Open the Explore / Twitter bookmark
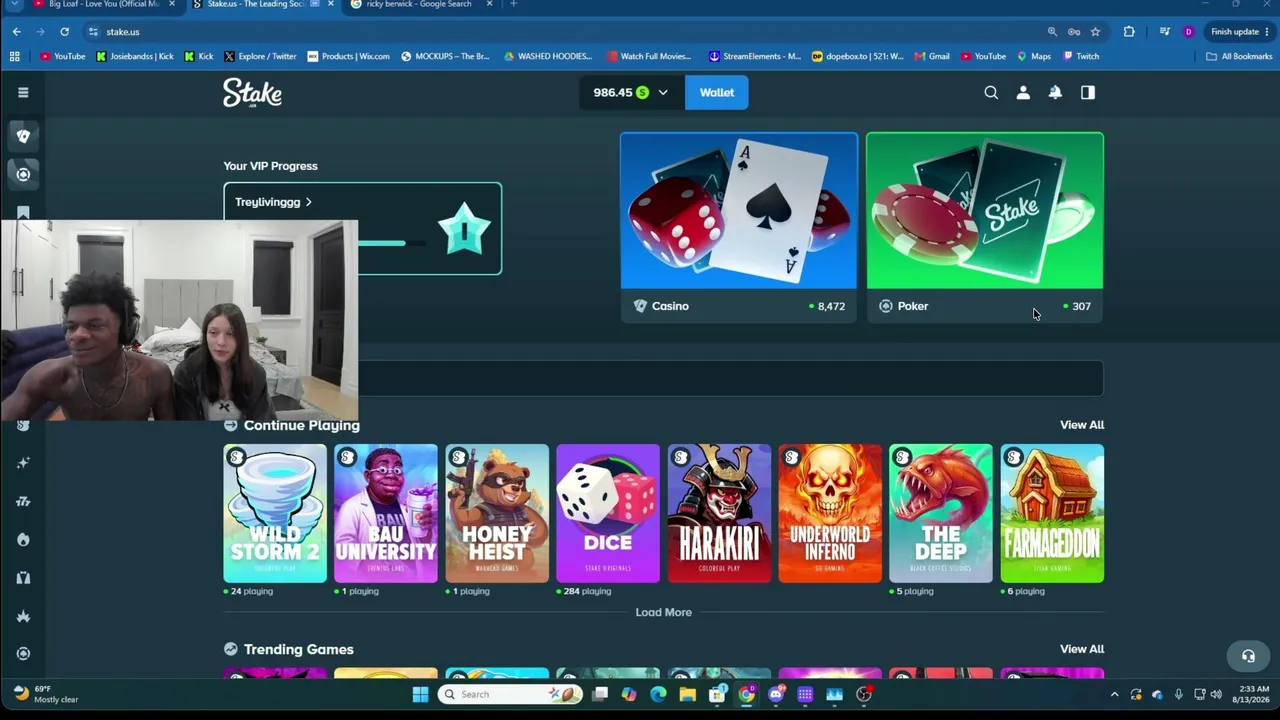 pos(260,56)
